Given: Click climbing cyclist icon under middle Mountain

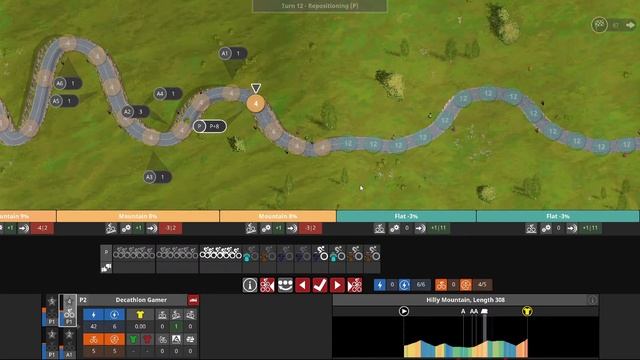Looking at the screenshot, I should 111,229.
